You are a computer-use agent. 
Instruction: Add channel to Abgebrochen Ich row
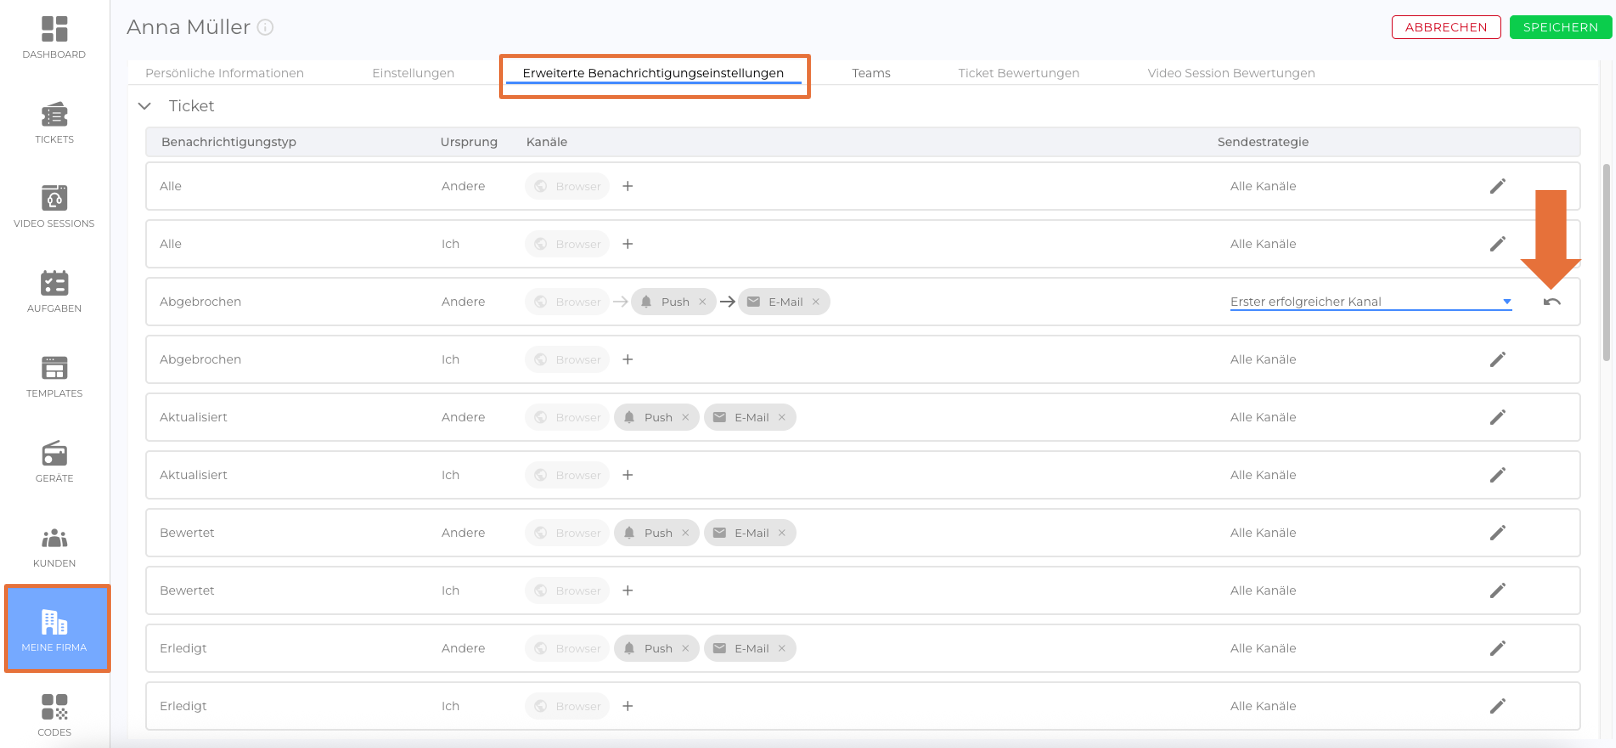[x=628, y=360]
